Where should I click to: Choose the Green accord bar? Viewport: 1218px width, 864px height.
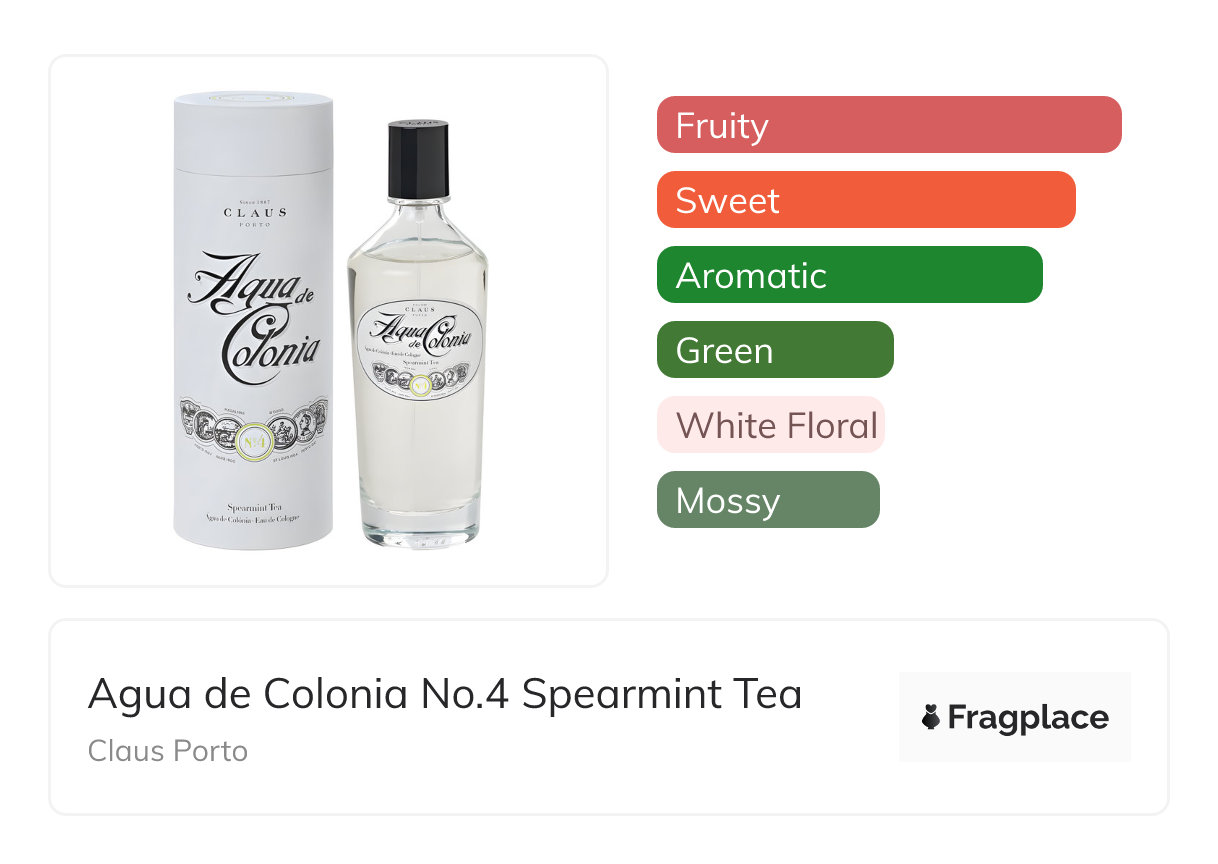(774, 350)
